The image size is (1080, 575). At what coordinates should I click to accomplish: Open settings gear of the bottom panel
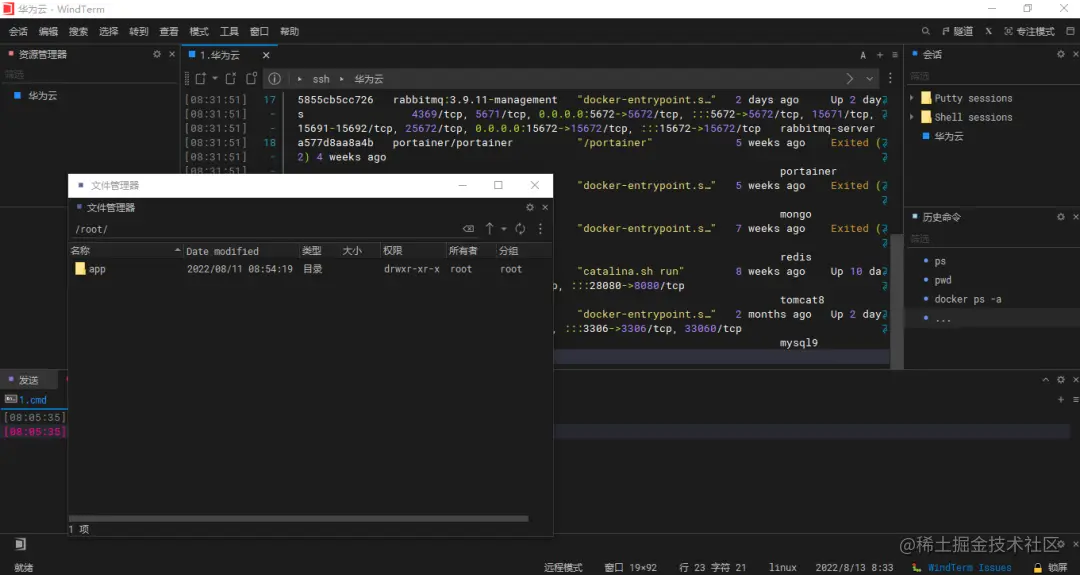(1061, 379)
